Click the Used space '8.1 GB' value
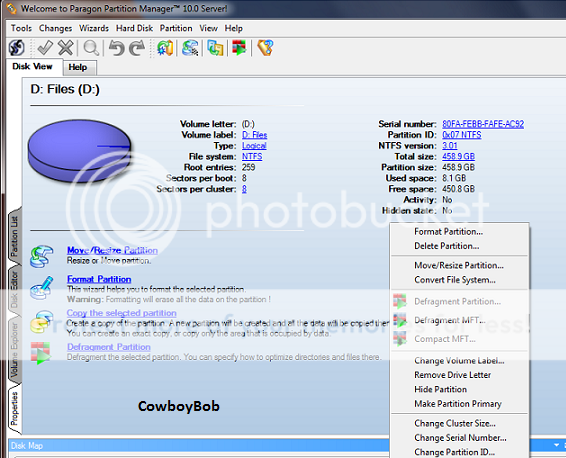This screenshot has width=566, height=458. (x=454, y=178)
